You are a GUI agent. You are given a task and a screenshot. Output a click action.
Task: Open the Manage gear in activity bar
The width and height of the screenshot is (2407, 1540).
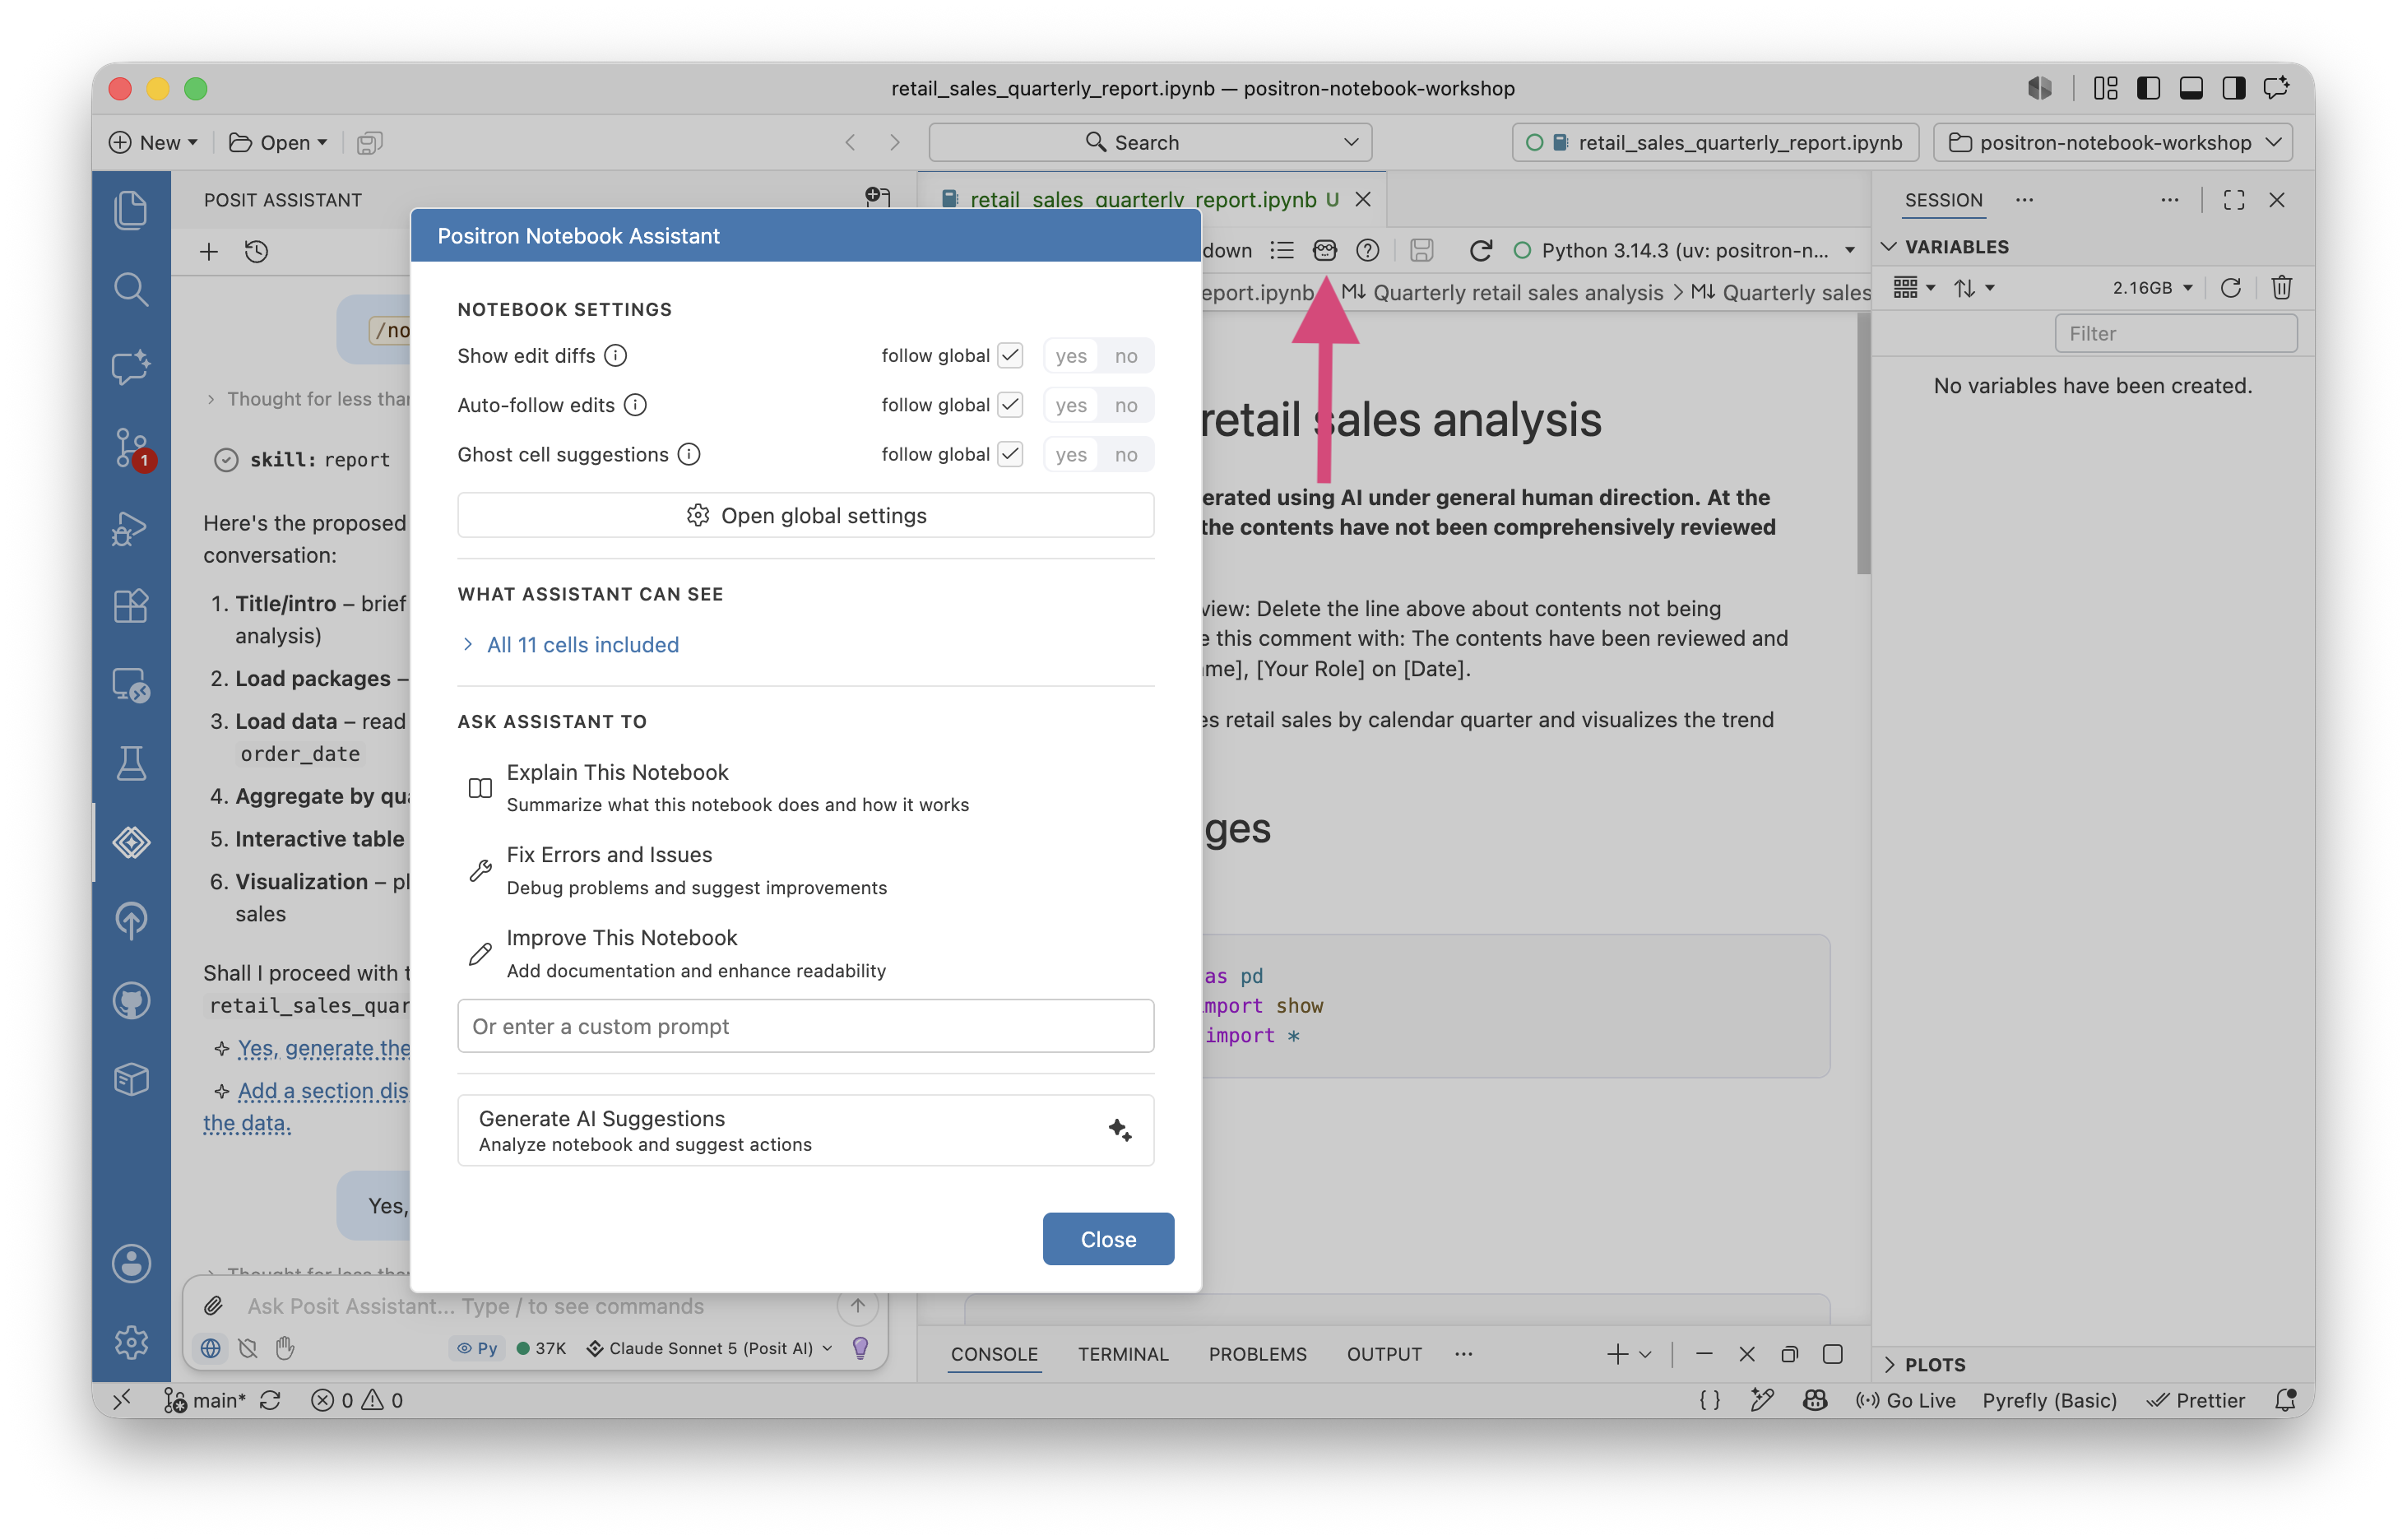point(131,1341)
